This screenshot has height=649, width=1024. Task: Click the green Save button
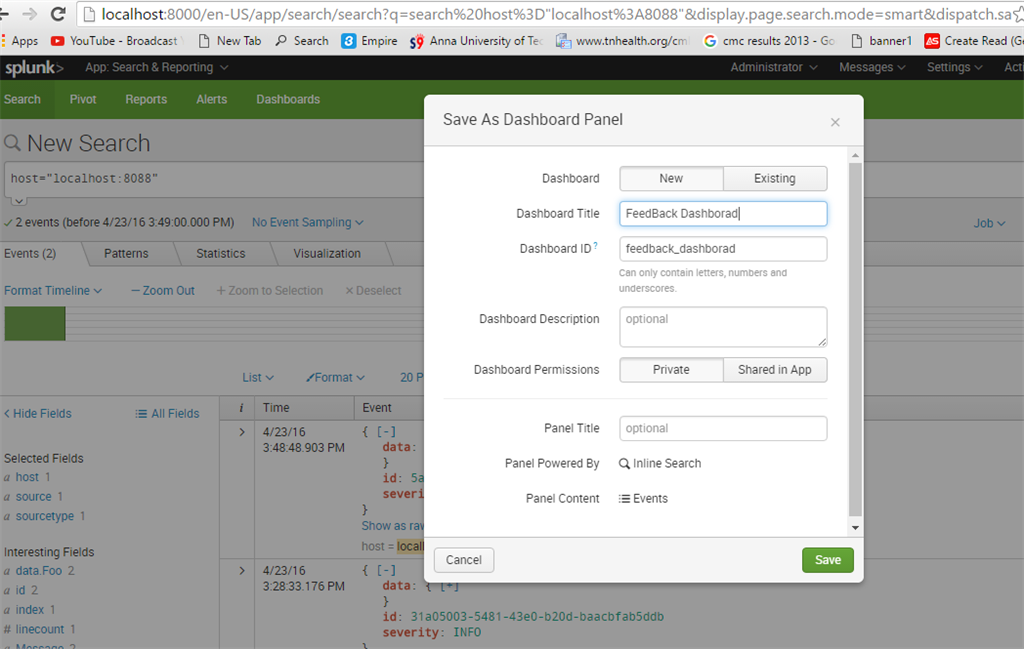tap(827, 560)
